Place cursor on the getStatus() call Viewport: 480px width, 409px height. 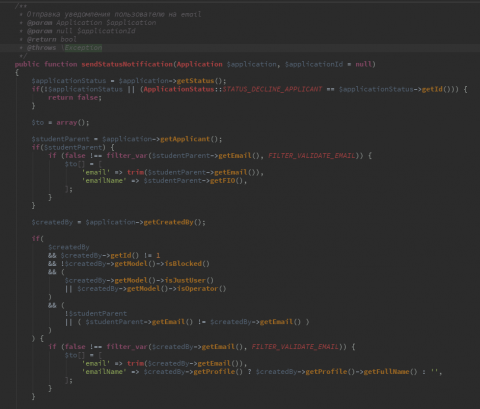click(201, 81)
